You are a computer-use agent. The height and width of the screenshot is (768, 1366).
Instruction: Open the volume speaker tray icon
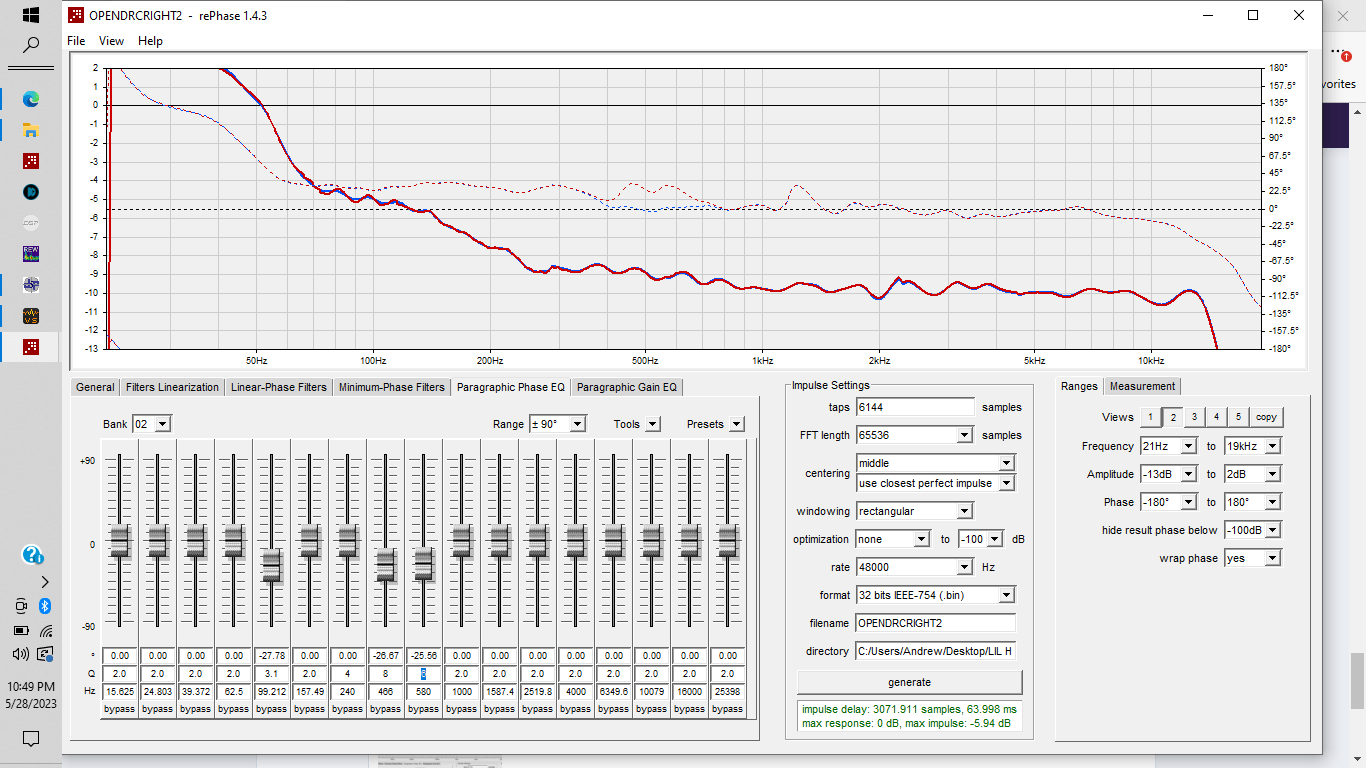20,655
